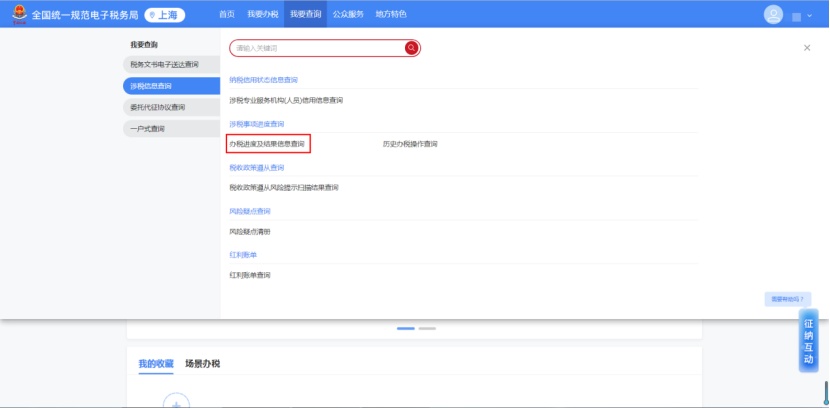Open the user avatar profile icon
Screen dimensions: 830x409
point(773,15)
